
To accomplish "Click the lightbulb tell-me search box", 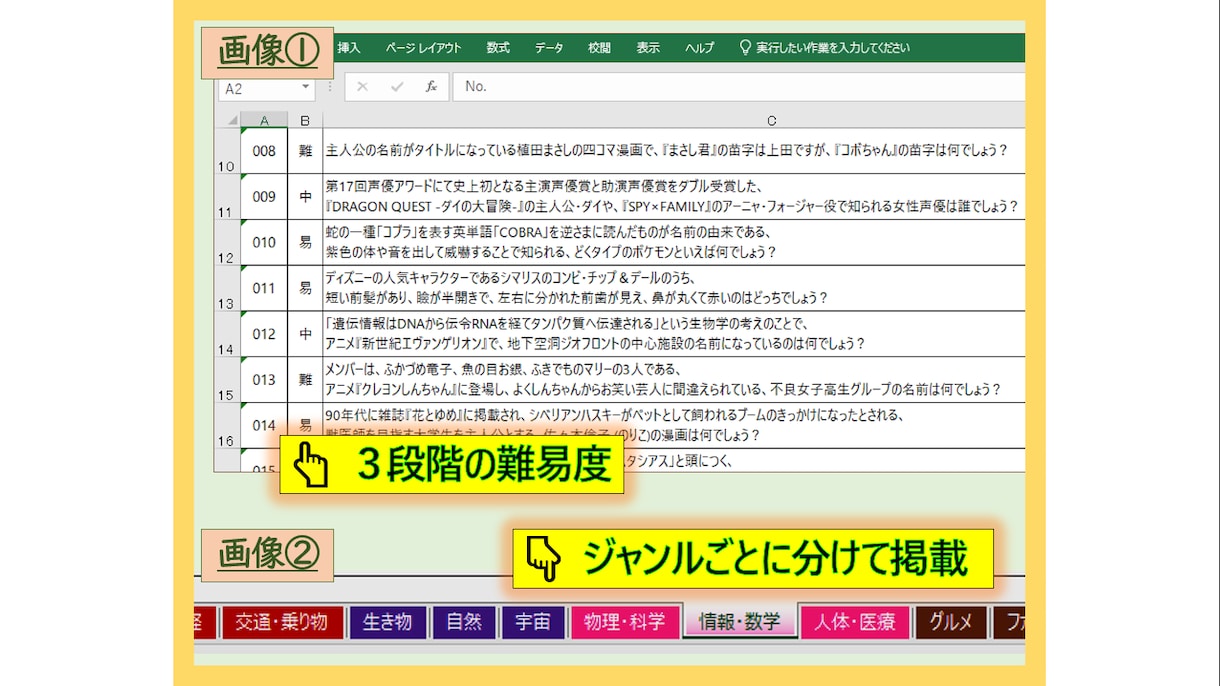I will [824, 48].
